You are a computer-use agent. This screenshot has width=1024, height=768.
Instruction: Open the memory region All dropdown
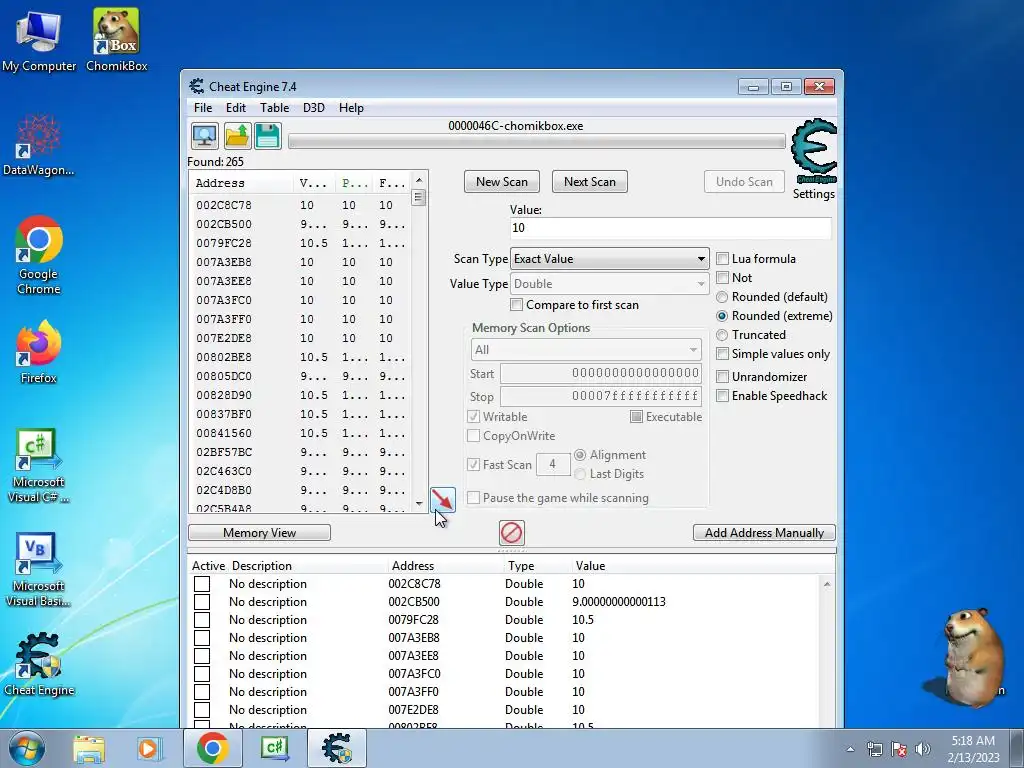586,349
